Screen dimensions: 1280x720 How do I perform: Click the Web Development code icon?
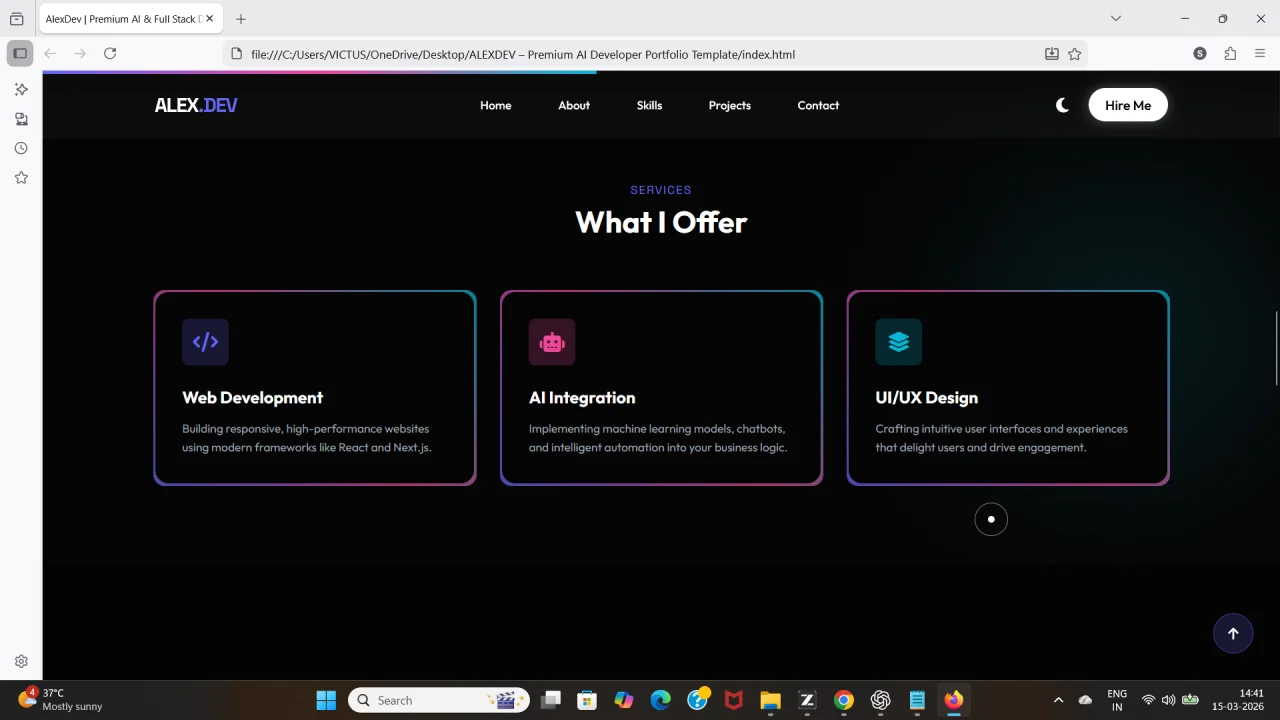click(x=205, y=342)
